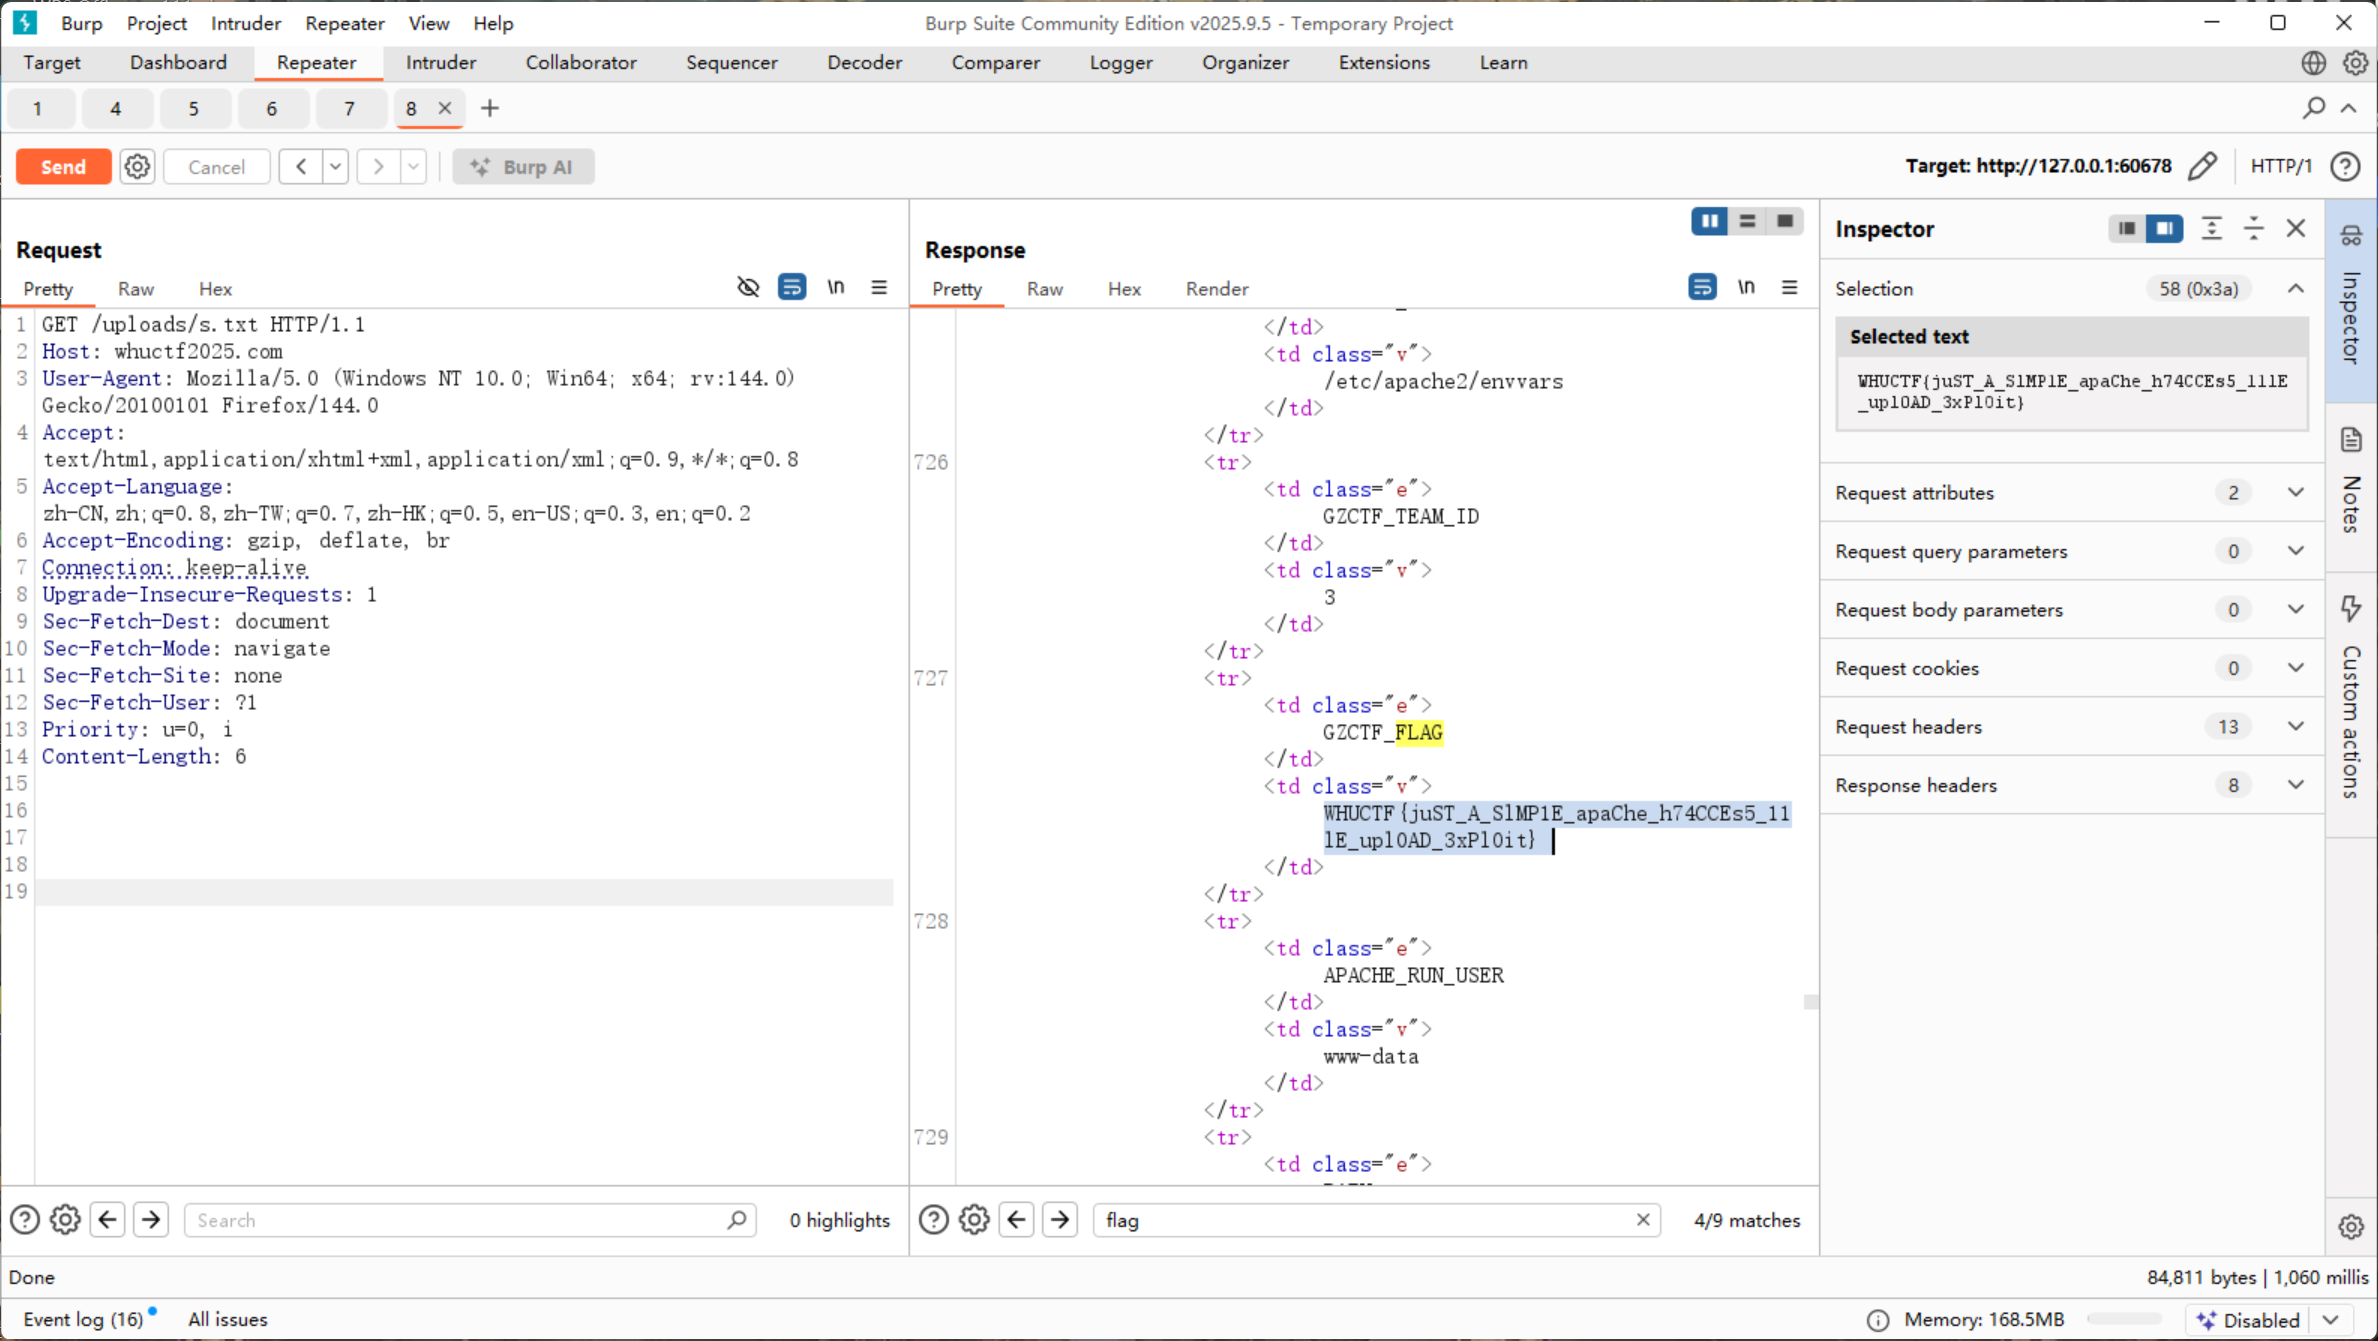Clear the flag search field

1642,1220
